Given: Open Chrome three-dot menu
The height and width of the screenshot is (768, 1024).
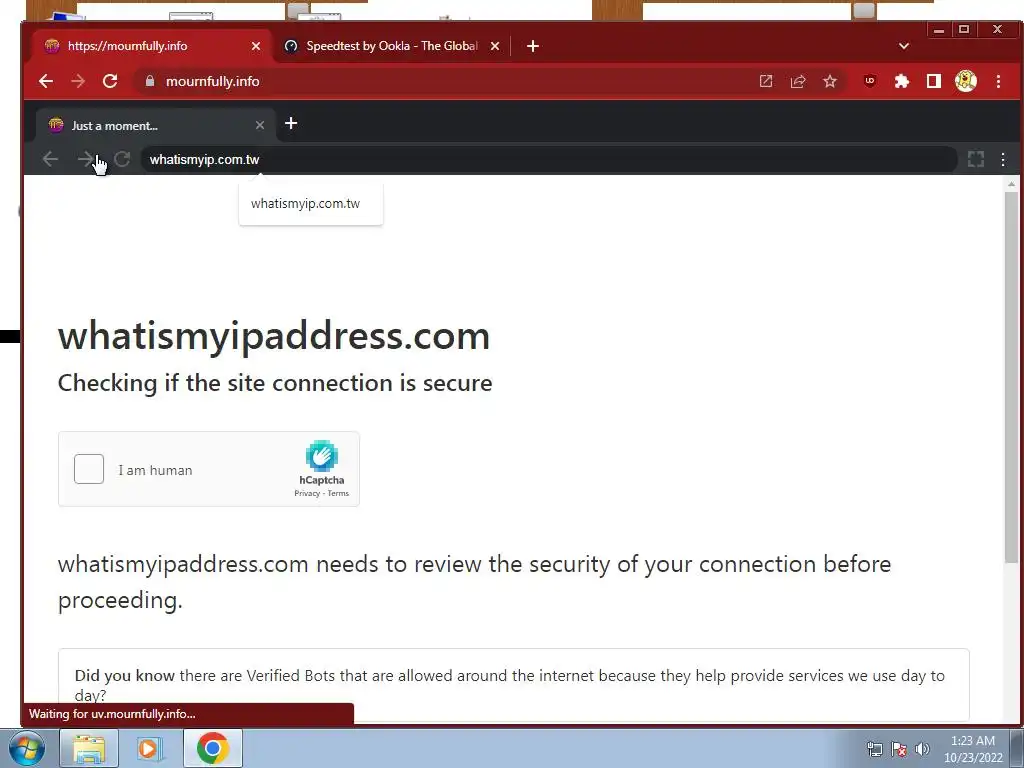Looking at the screenshot, I should (x=998, y=81).
